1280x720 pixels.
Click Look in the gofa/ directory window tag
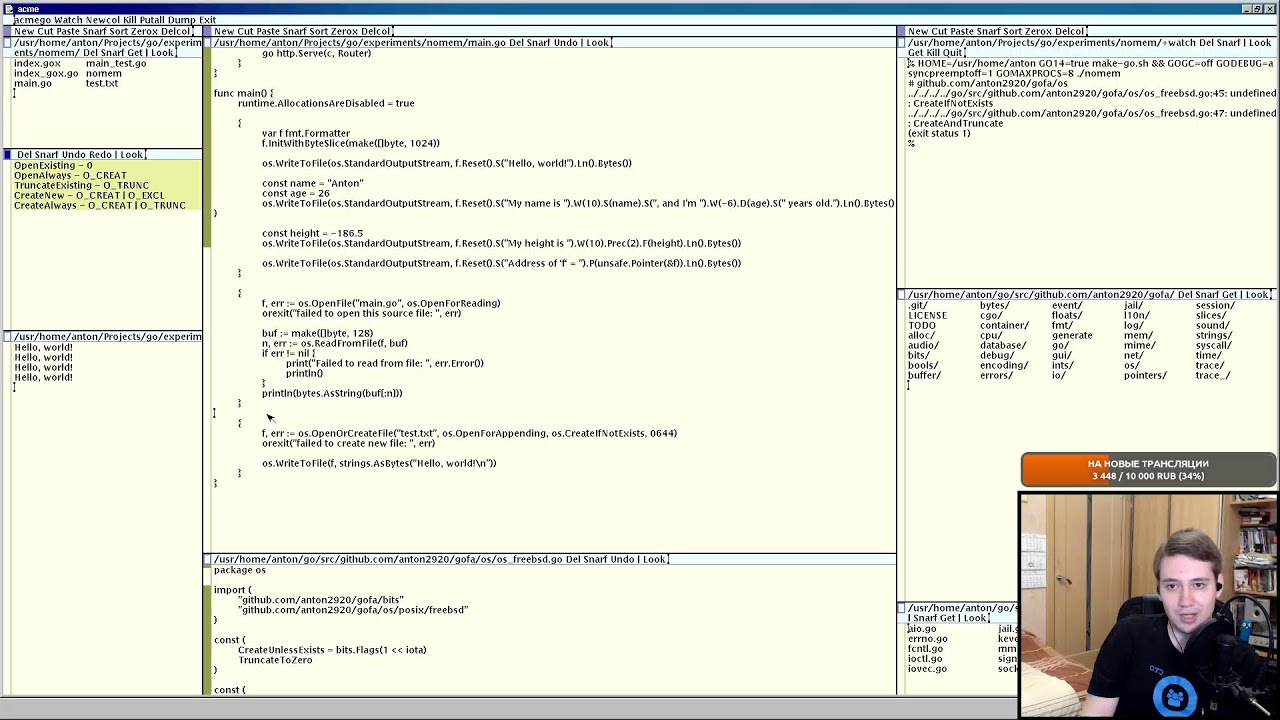point(1257,294)
